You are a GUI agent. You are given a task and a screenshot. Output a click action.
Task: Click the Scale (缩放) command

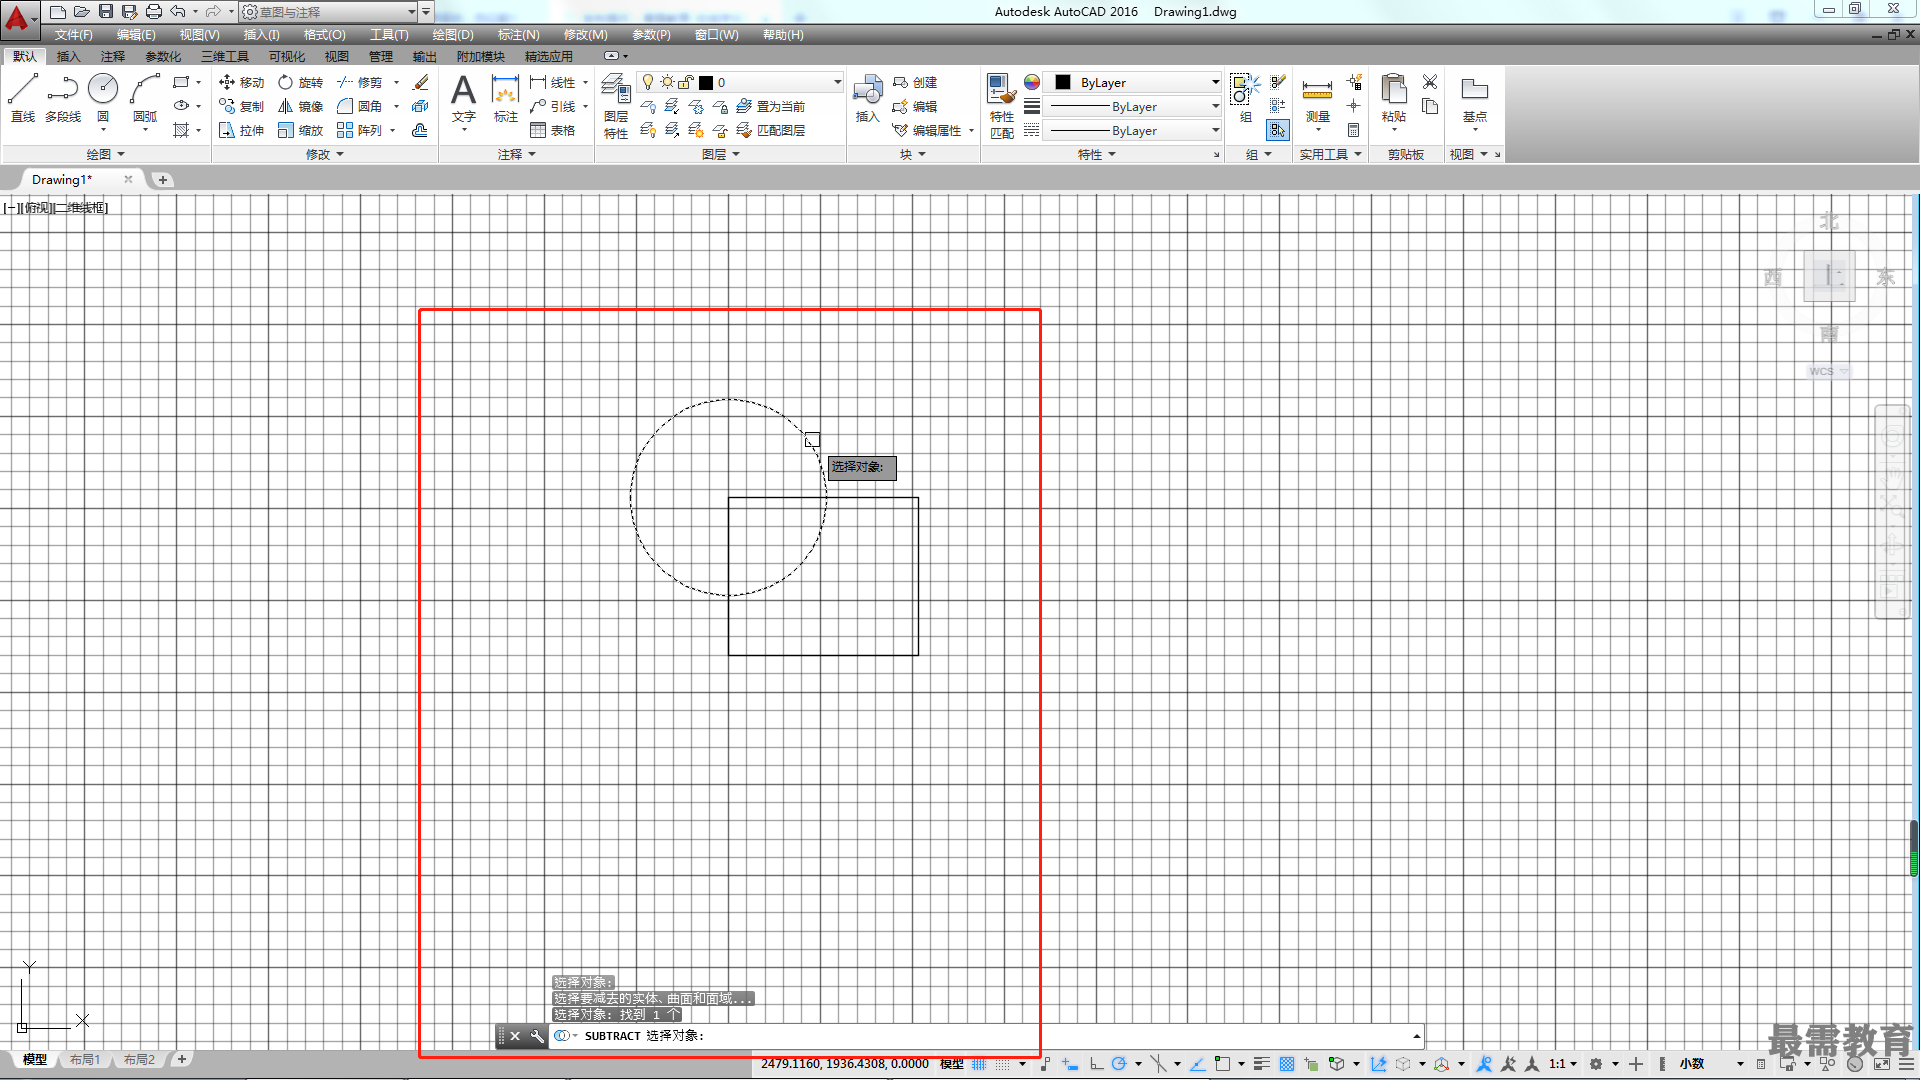[x=300, y=130]
